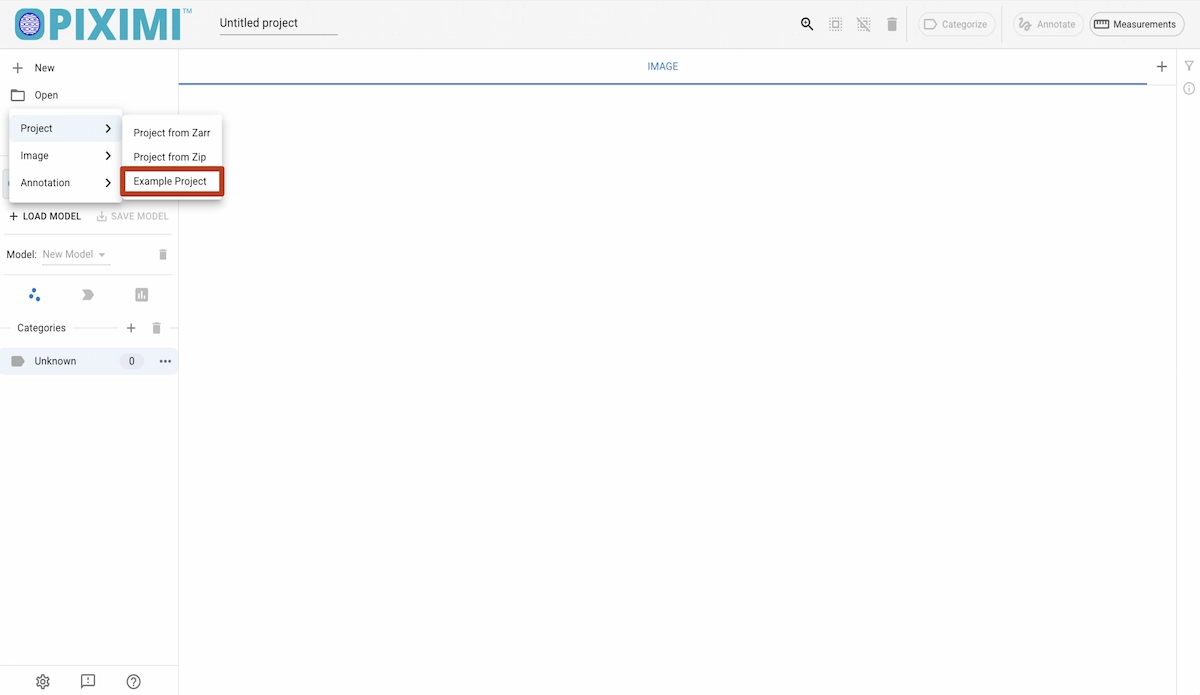Click the Annotate button
Screen dimensions: 1200x695
point(1048,24)
